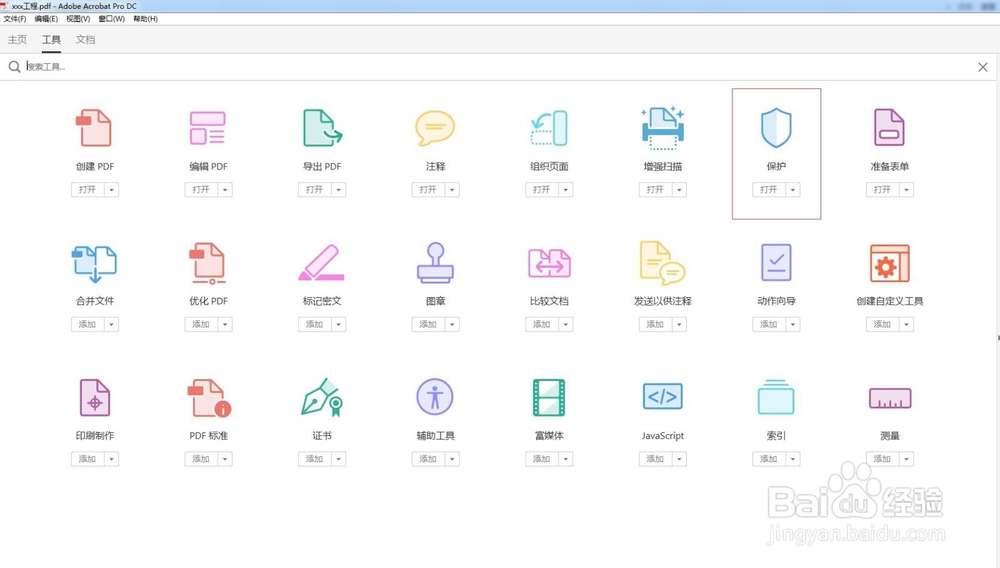Select the 创建自定义工具 gear icon
Screen dimensions: 1000x568
(x=890, y=263)
